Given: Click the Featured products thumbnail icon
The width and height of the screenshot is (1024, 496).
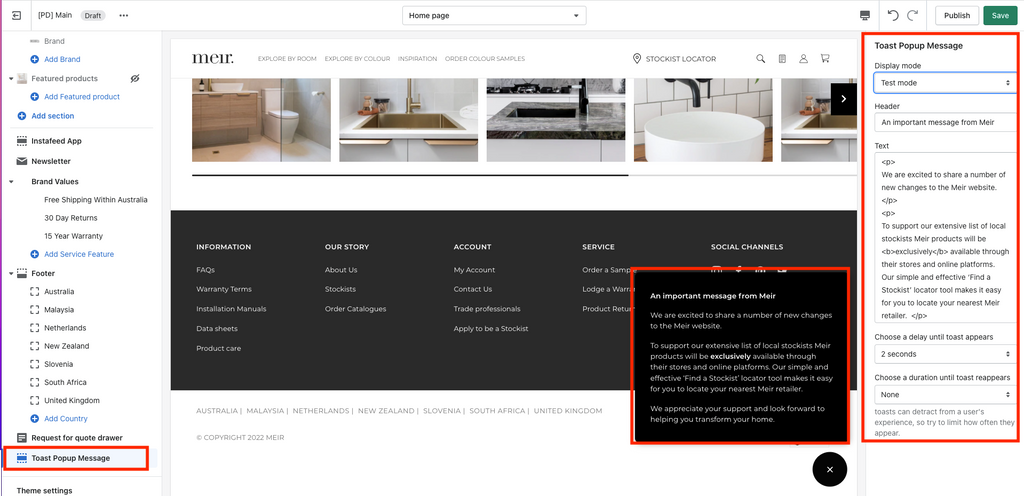Looking at the screenshot, I should coord(22,78).
